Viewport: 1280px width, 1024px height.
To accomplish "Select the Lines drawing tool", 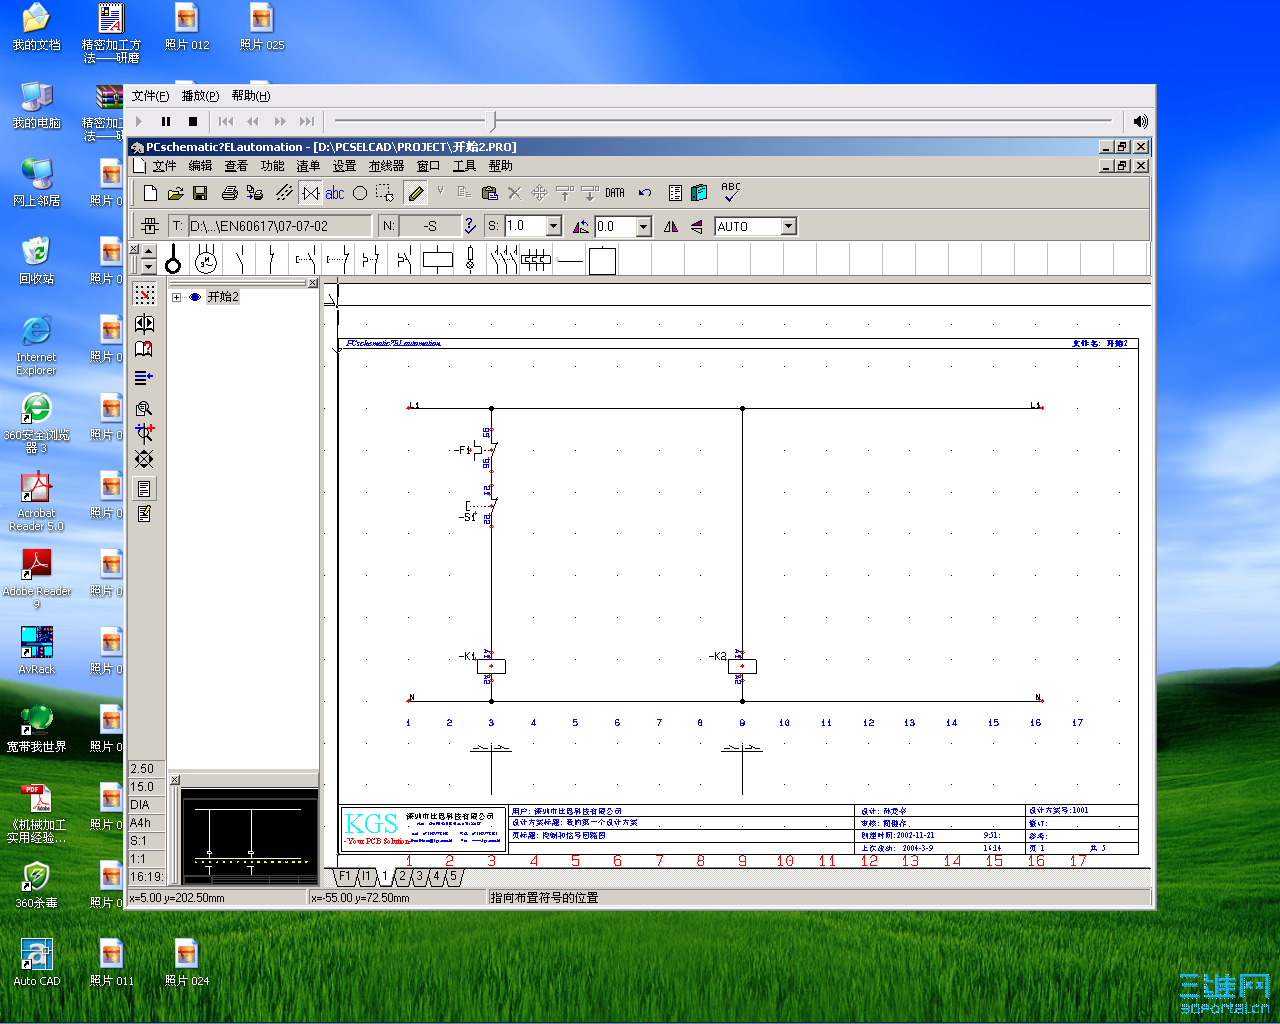I will (x=284, y=193).
